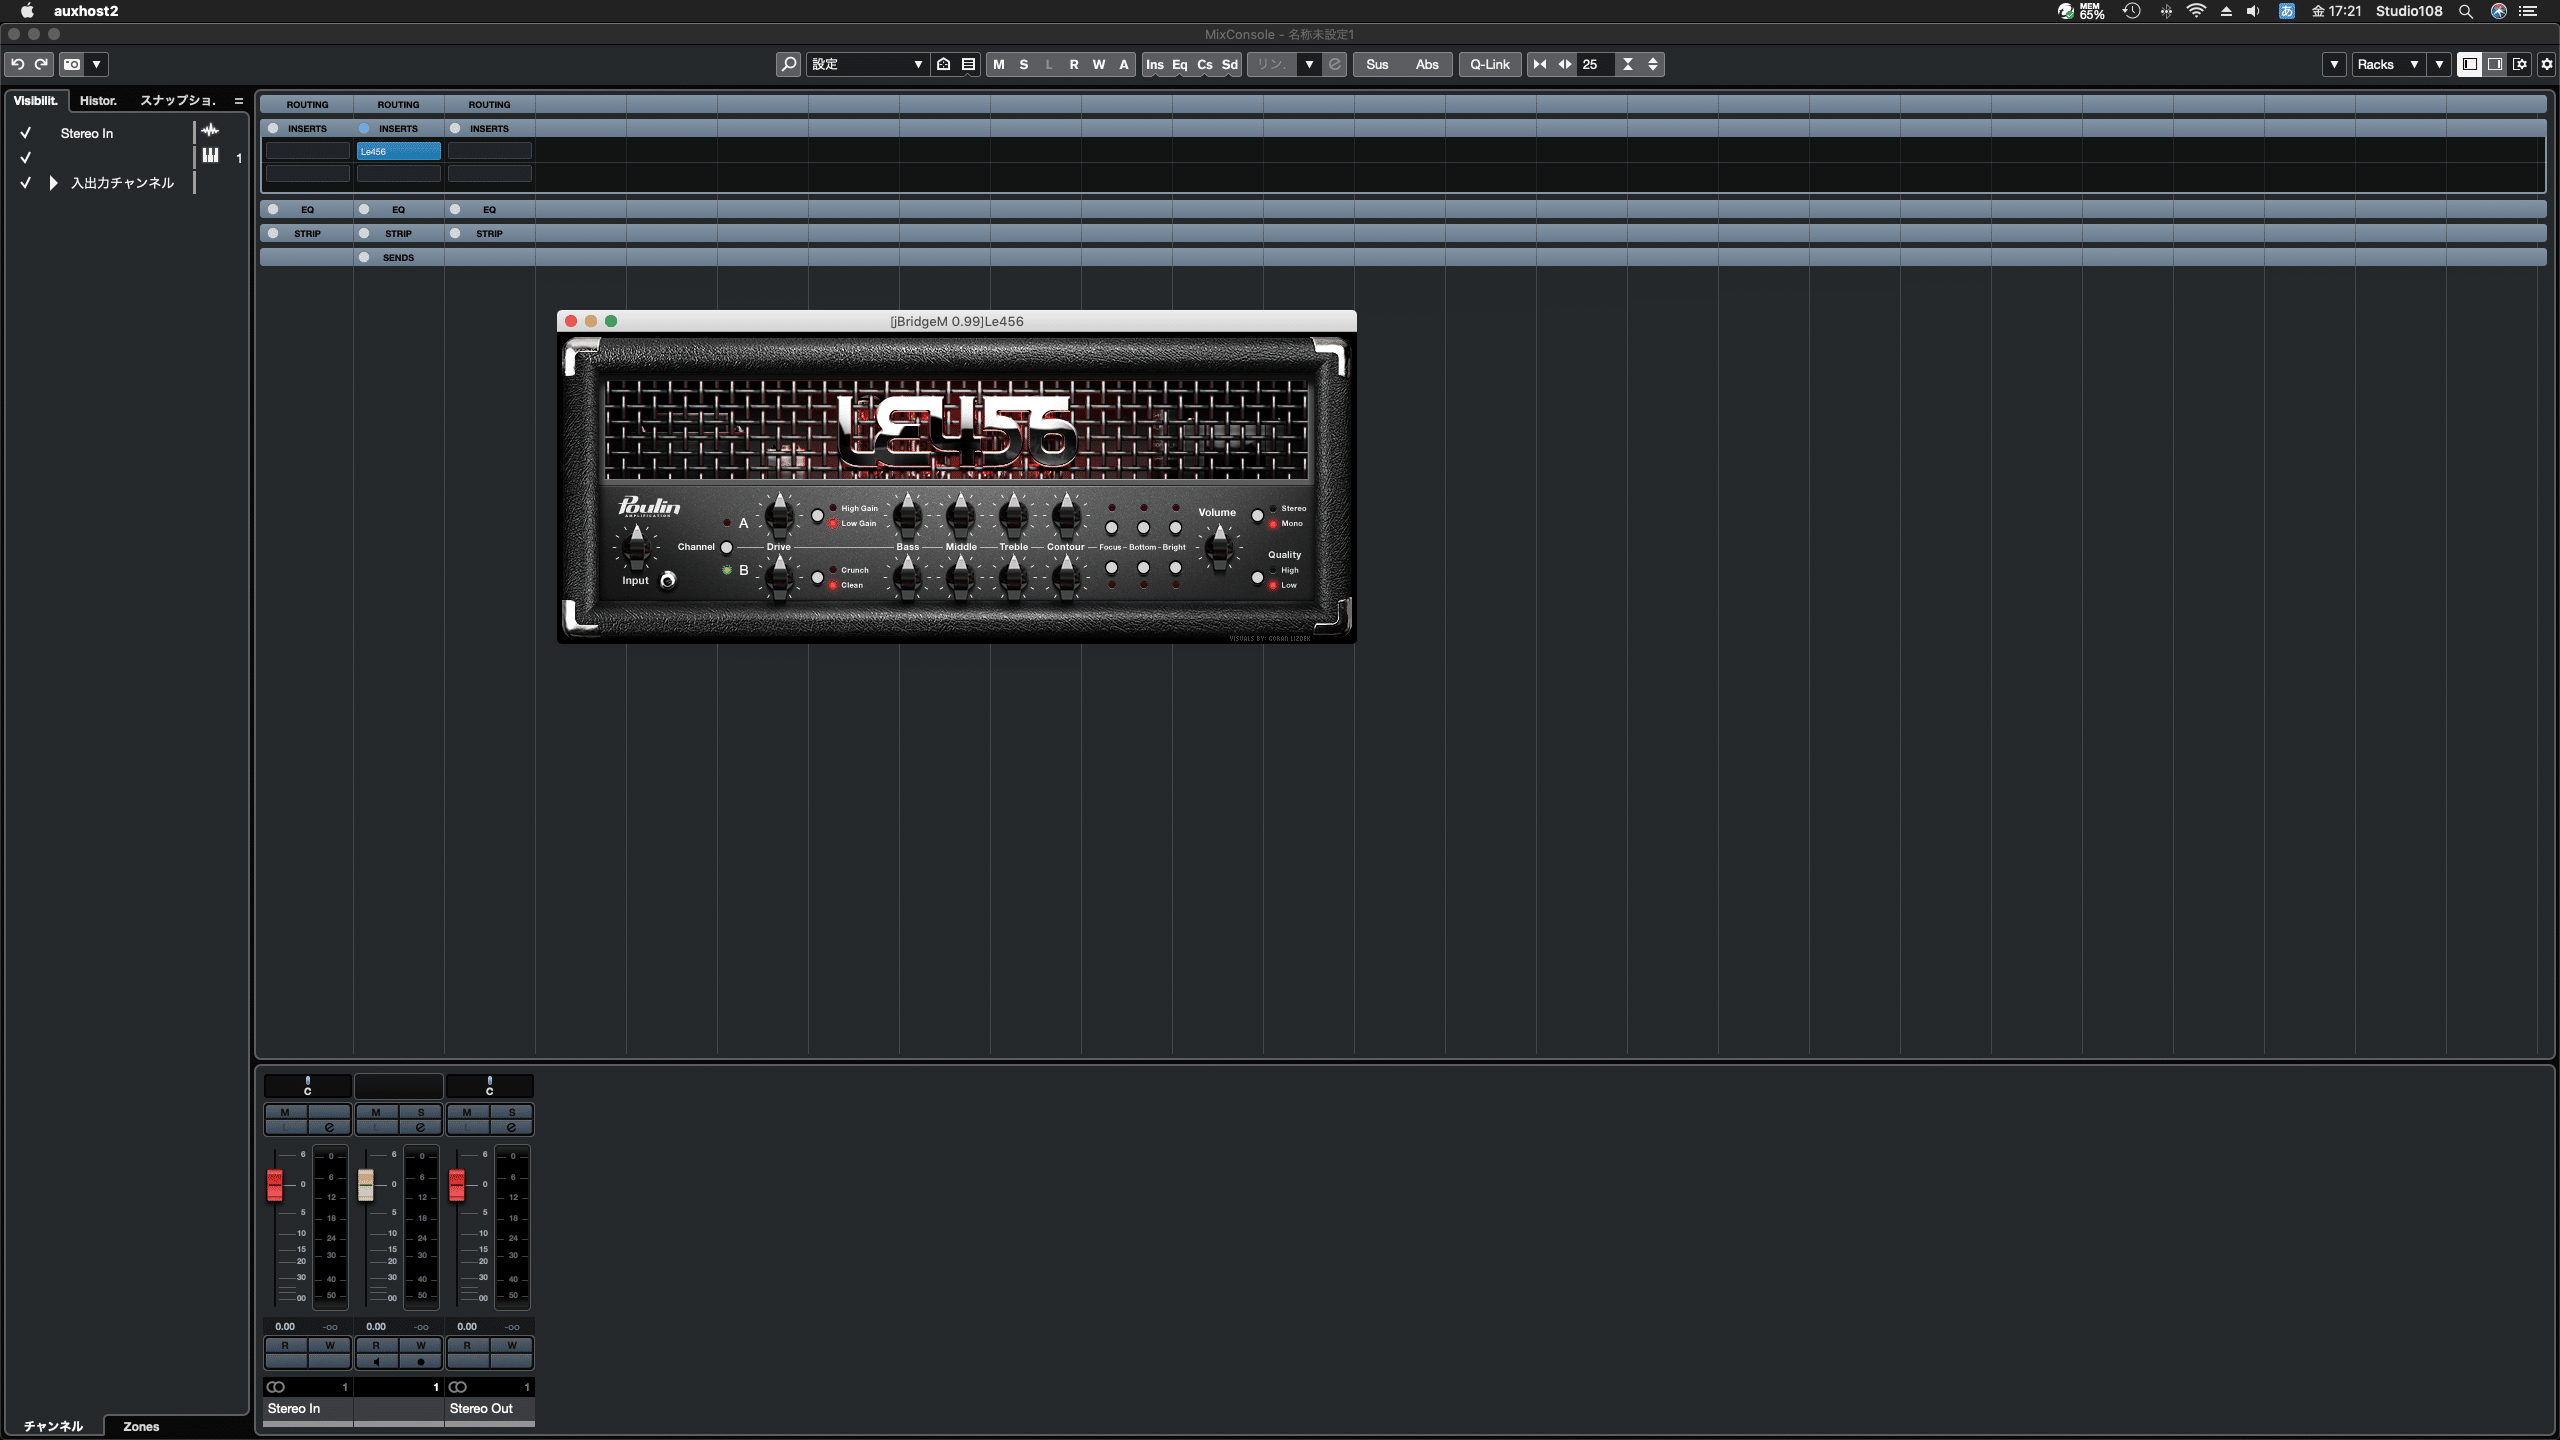The image size is (2560, 1440).
Task: Enable Q-Link channel linking
Action: pyautogui.click(x=1489, y=64)
